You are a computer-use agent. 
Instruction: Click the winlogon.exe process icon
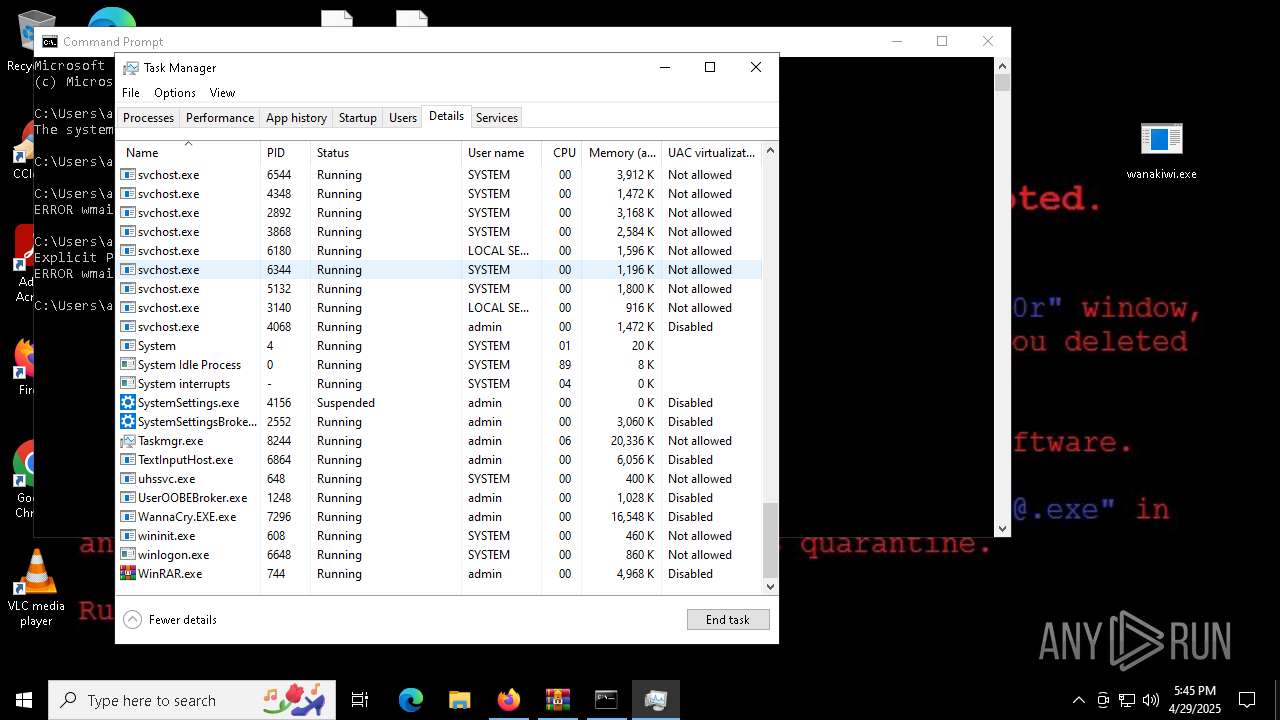pyautogui.click(x=128, y=555)
